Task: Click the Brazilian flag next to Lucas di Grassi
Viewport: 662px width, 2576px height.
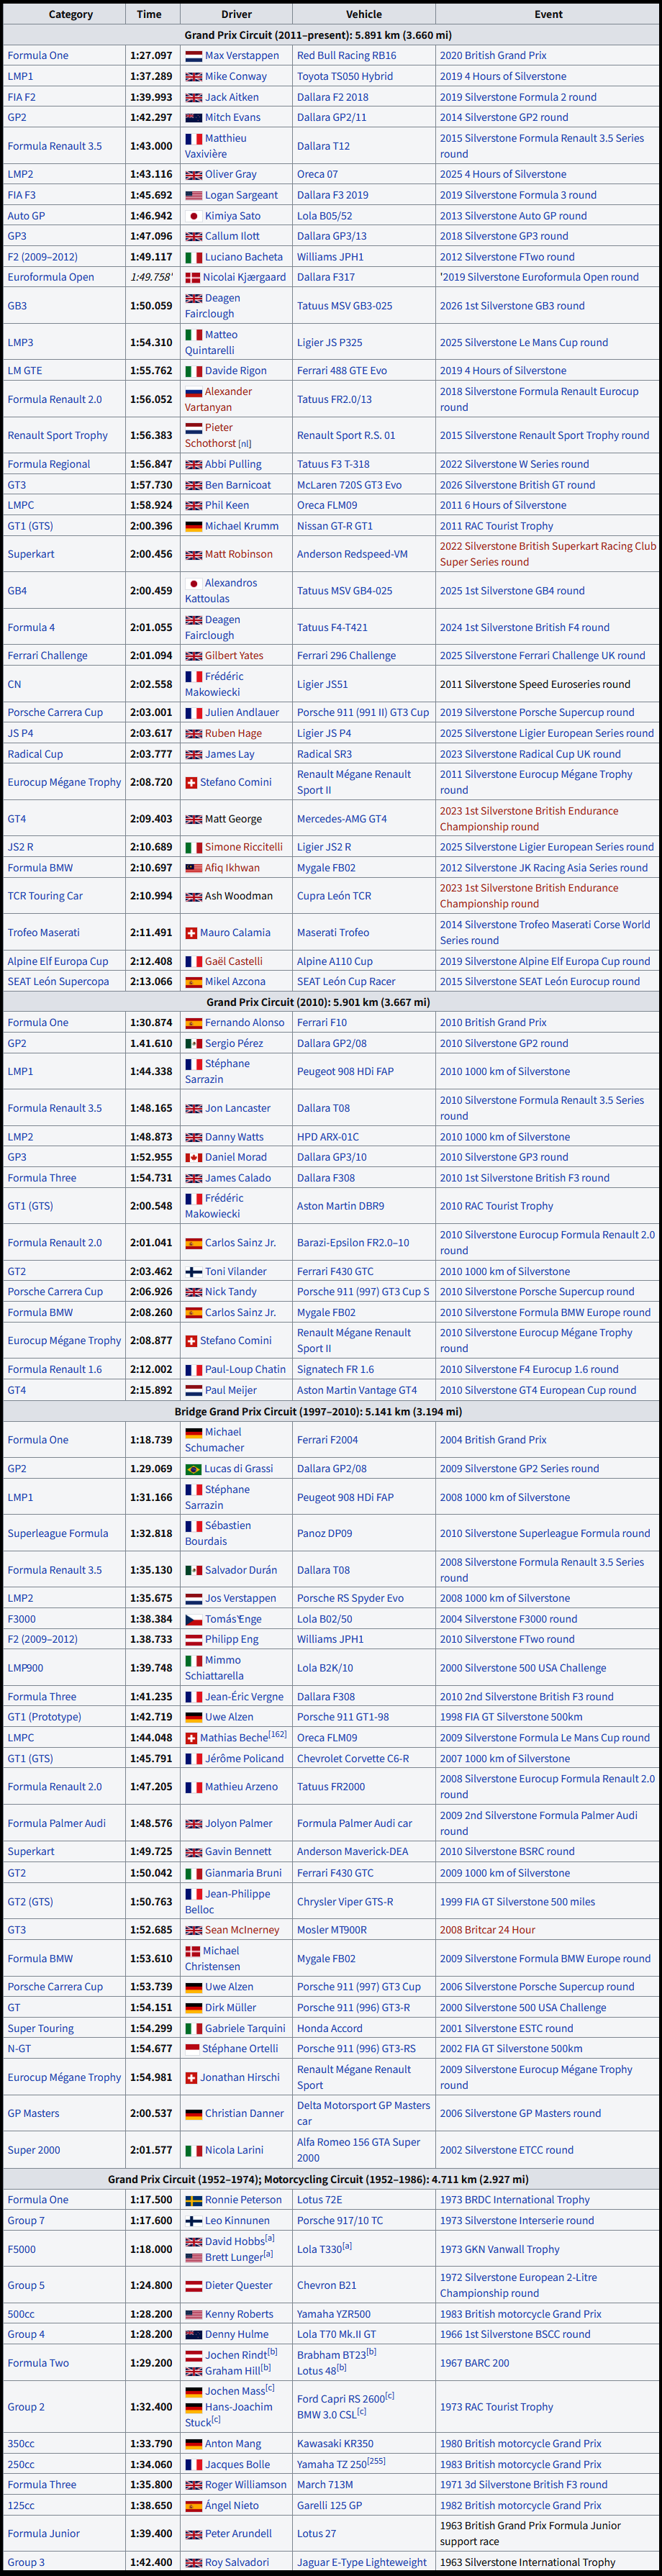Action: click(x=193, y=1469)
